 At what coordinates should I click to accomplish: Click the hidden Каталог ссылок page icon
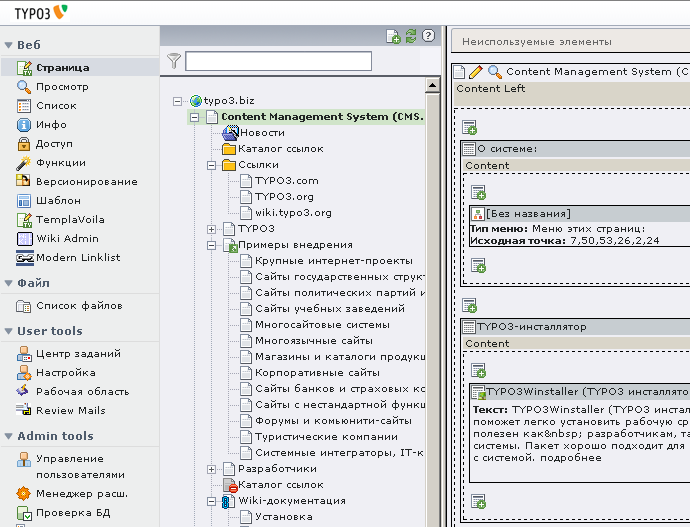[x=230, y=485]
